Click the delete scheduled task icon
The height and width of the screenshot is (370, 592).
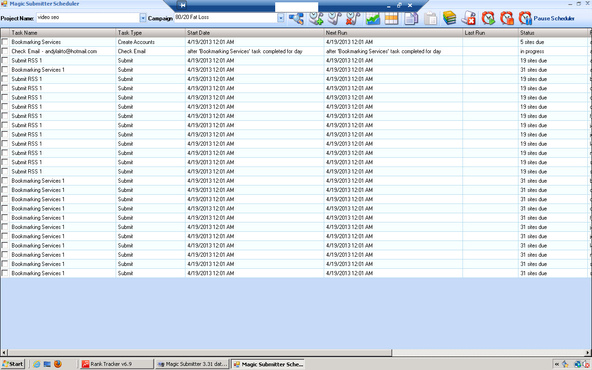point(353,18)
